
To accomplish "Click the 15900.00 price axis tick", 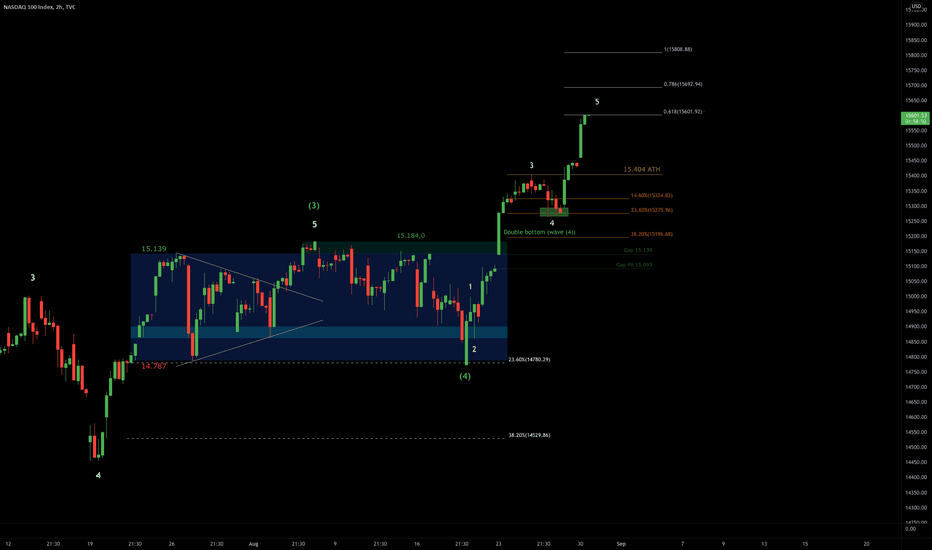I will coord(915,25).
